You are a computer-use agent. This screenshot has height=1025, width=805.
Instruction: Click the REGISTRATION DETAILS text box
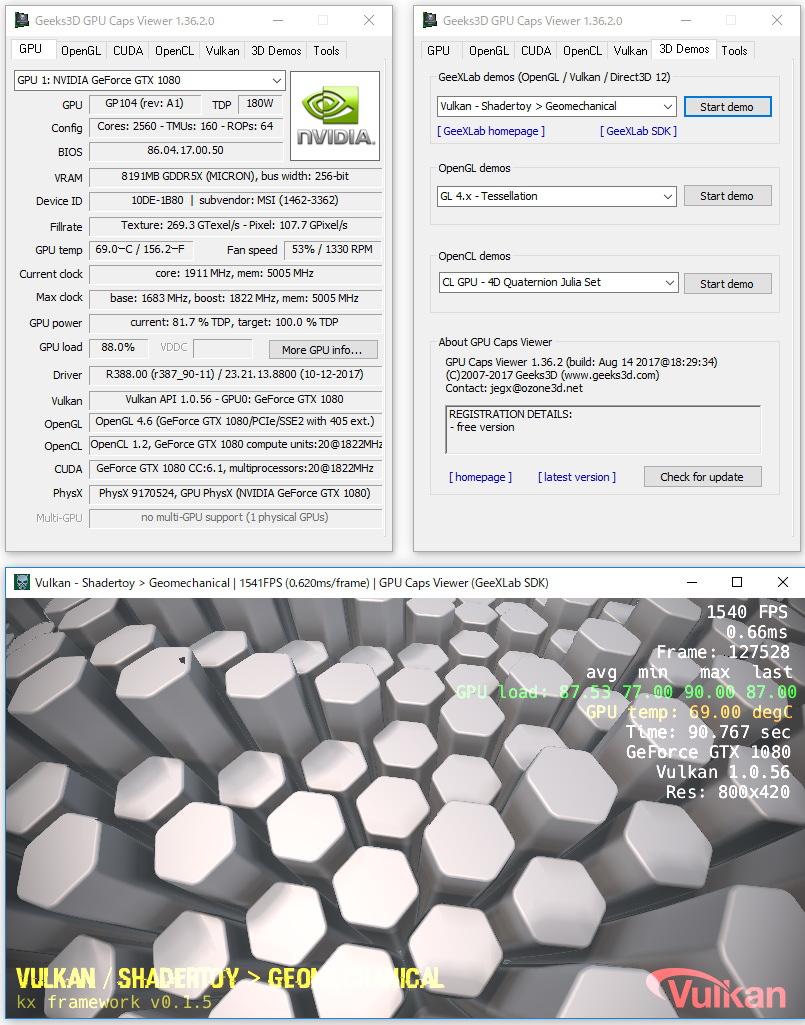[603, 429]
